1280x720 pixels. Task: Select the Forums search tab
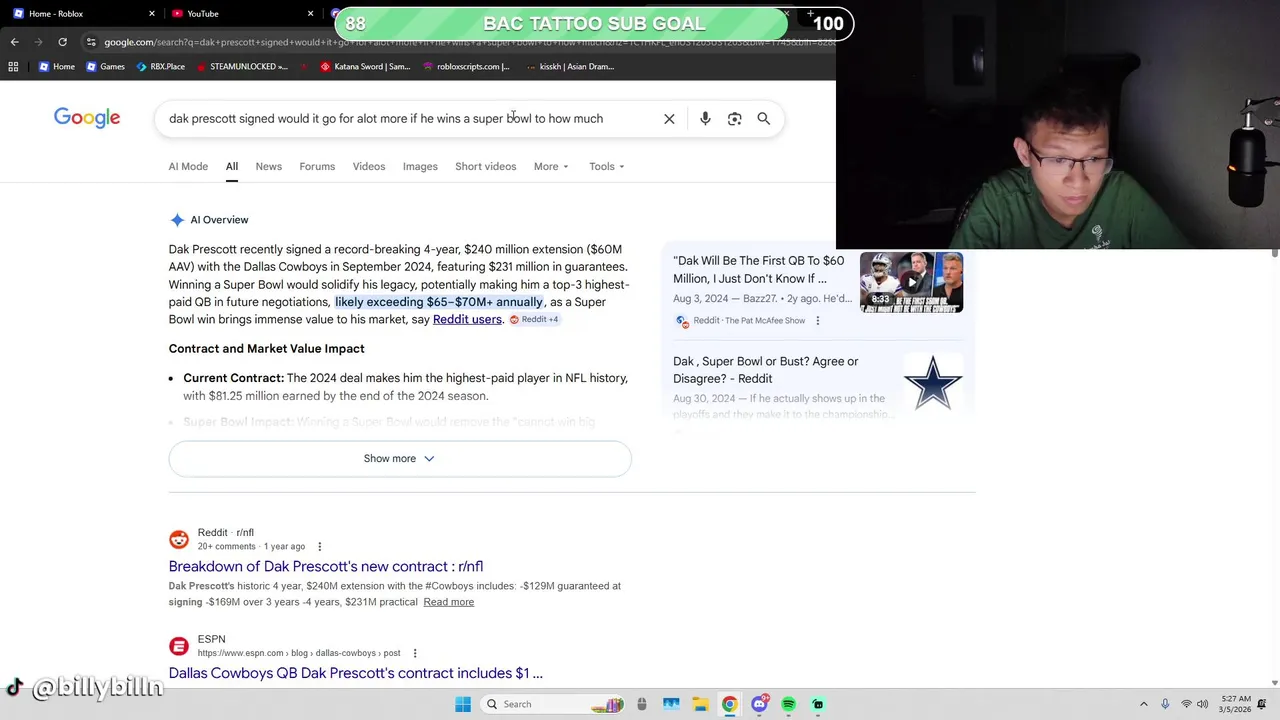(317, 166)
